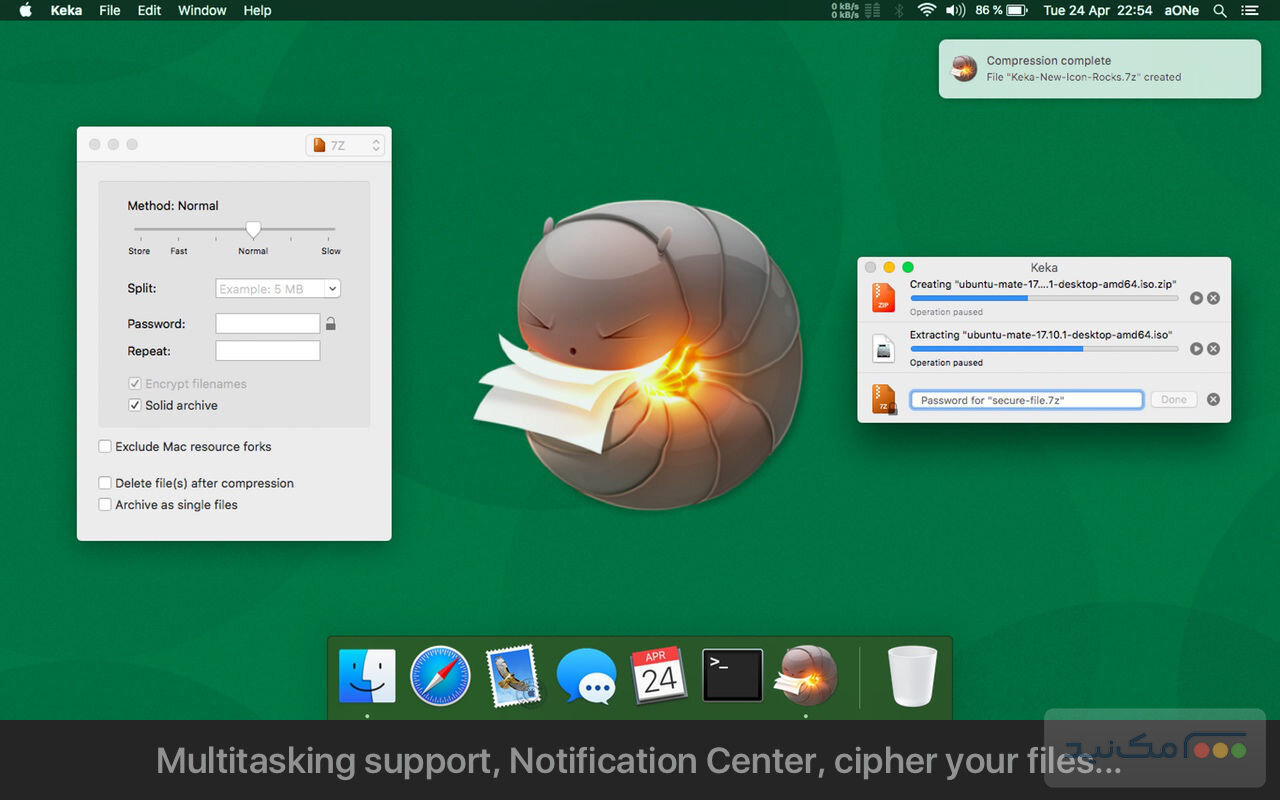1280x800 pixels.
Task: Enable Exclude Mac resource forks
Action: [x=105, y=447]
